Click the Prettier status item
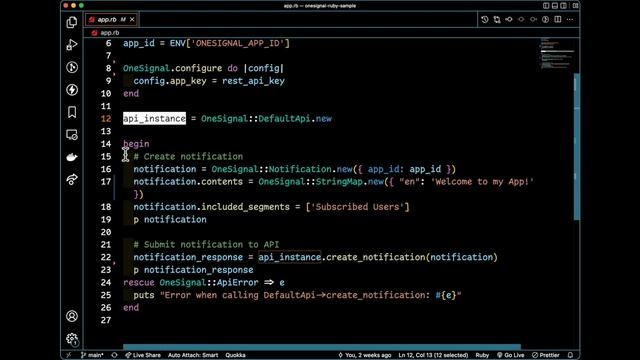 546,355
